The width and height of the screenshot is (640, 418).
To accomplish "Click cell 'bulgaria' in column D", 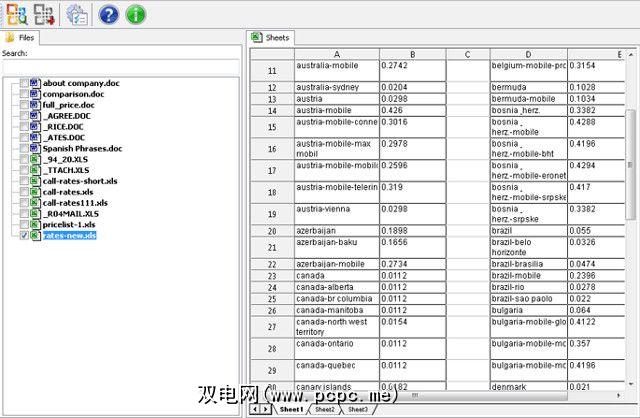I will tap(529, 310).
